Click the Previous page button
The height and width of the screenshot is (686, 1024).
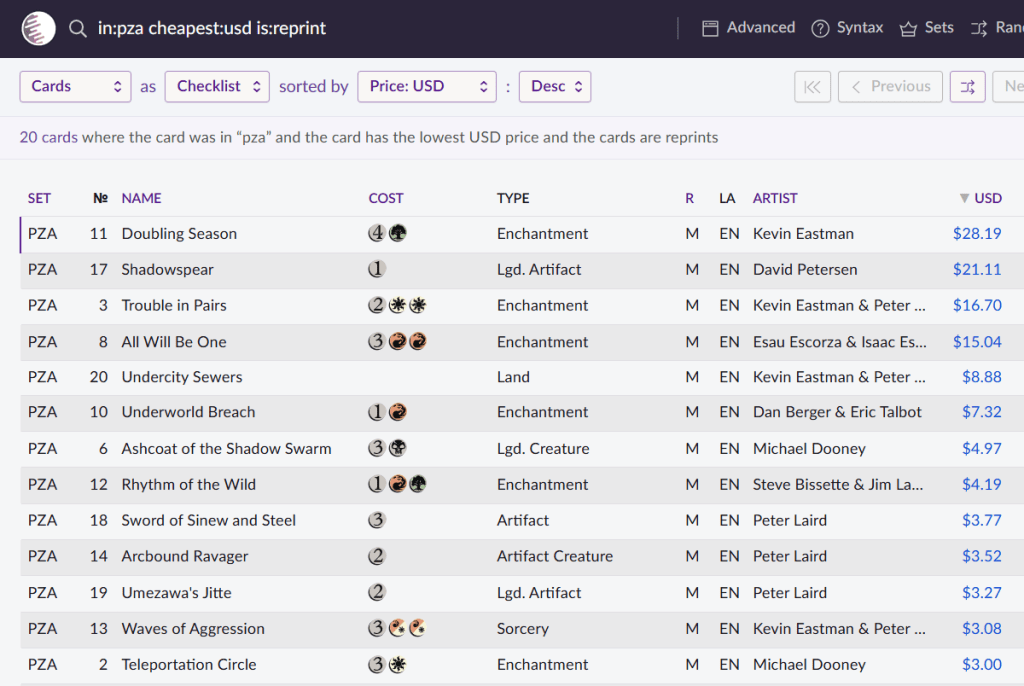coord(889,87)
